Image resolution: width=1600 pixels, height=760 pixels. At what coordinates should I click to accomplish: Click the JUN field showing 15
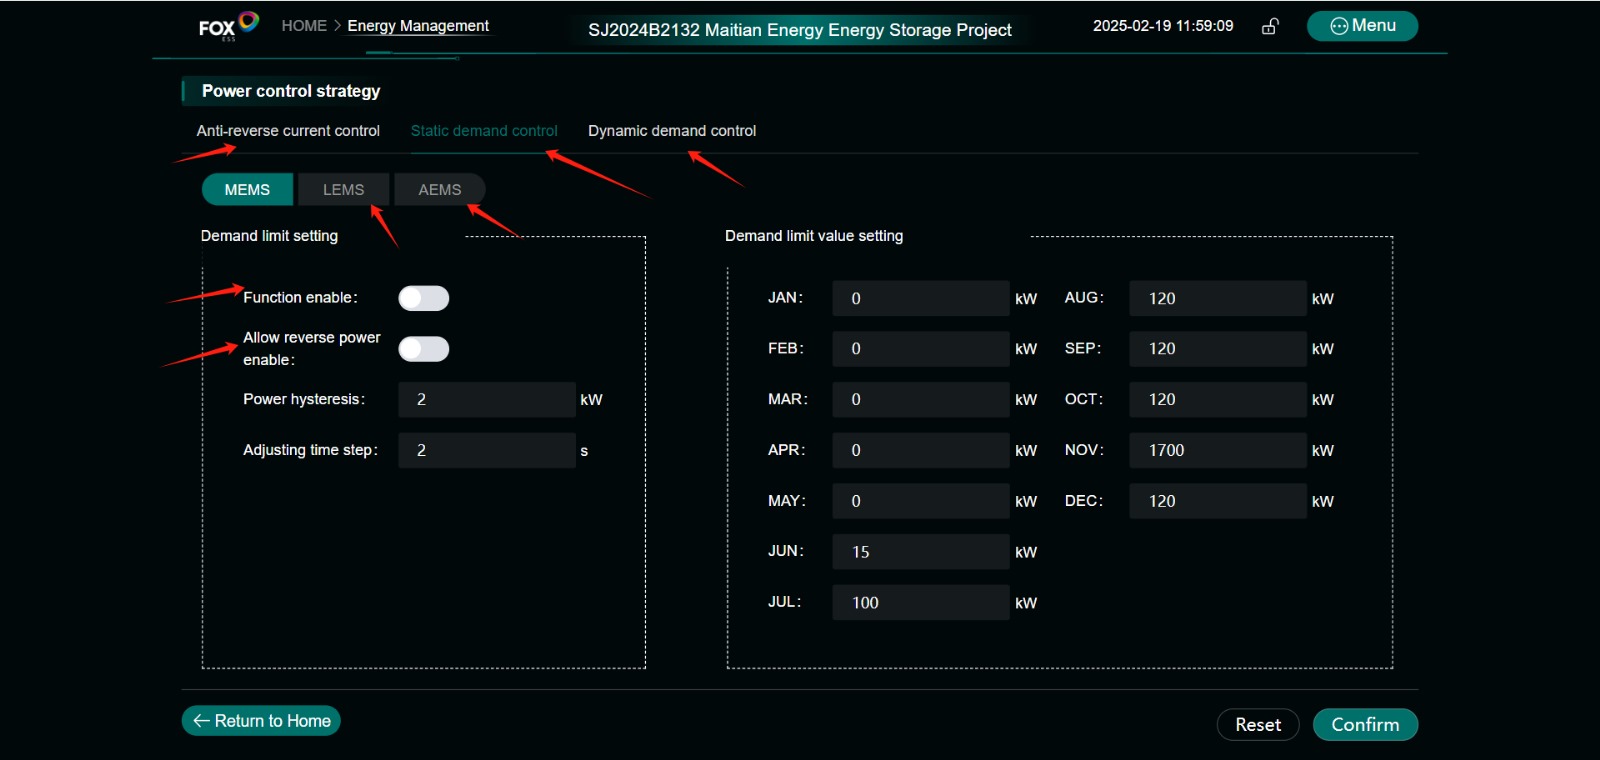(x=921, y=552)
